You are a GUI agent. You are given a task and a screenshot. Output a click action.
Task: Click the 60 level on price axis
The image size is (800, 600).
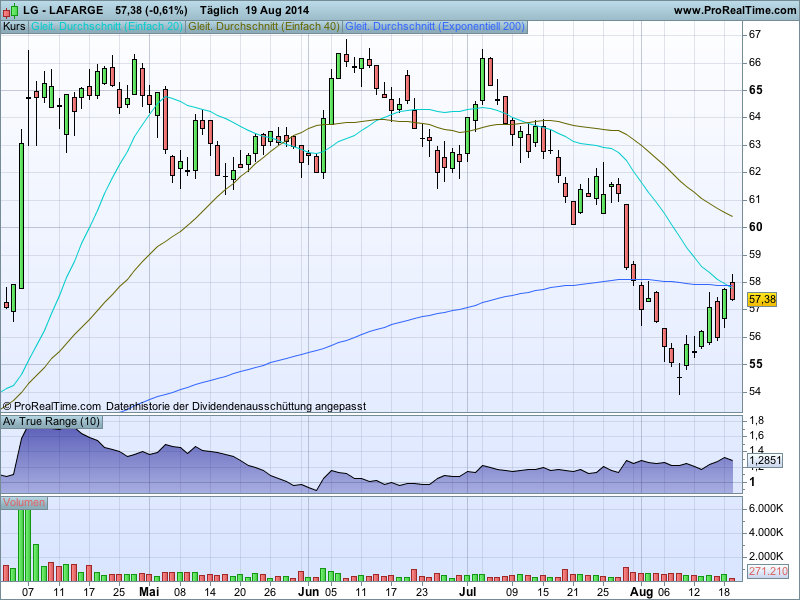click(756, 226)
